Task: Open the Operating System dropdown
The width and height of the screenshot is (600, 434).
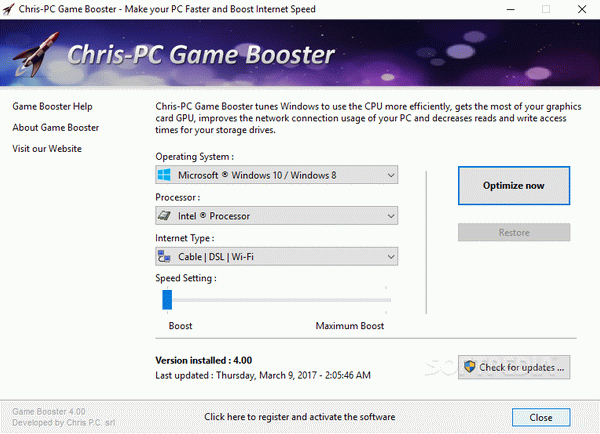Action: pyautogui.click(x=276, y=175)
